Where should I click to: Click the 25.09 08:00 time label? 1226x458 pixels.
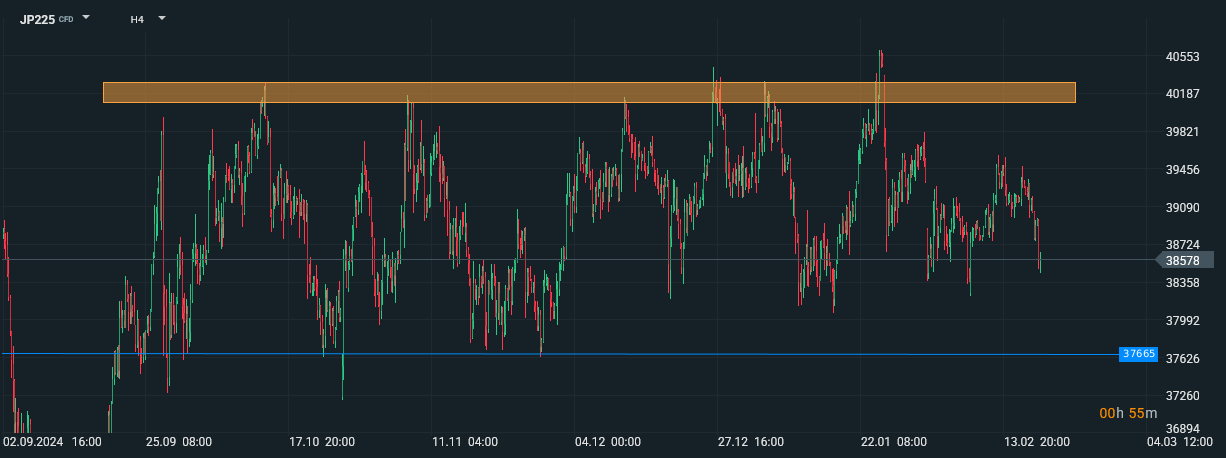point(178,441)
